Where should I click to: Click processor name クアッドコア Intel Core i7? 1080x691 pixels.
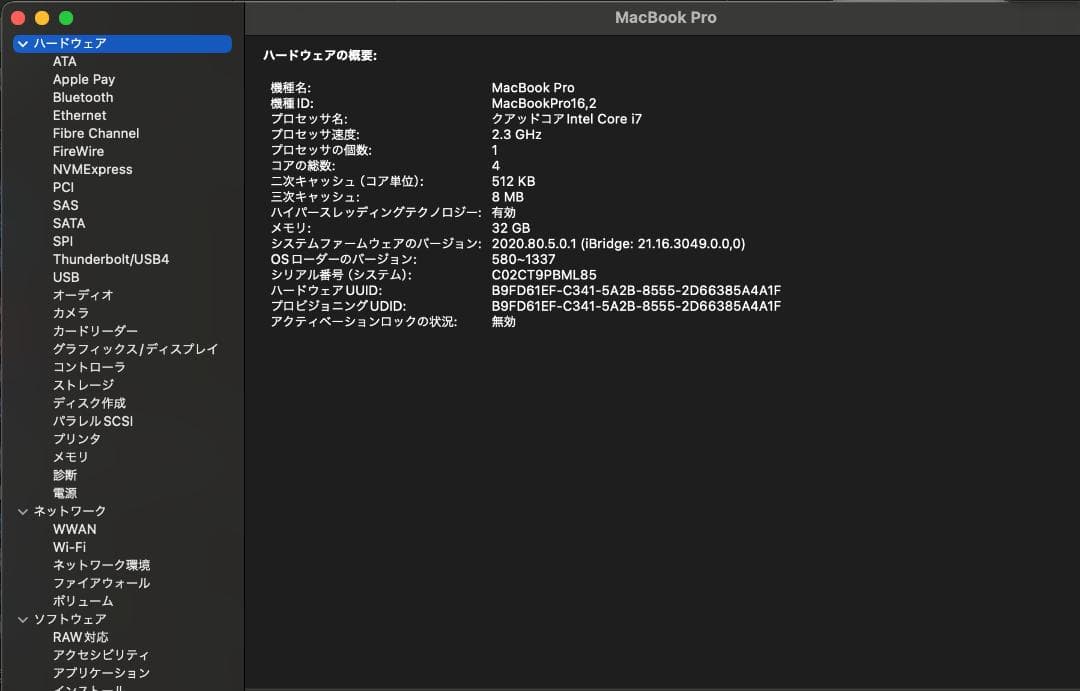567,118
